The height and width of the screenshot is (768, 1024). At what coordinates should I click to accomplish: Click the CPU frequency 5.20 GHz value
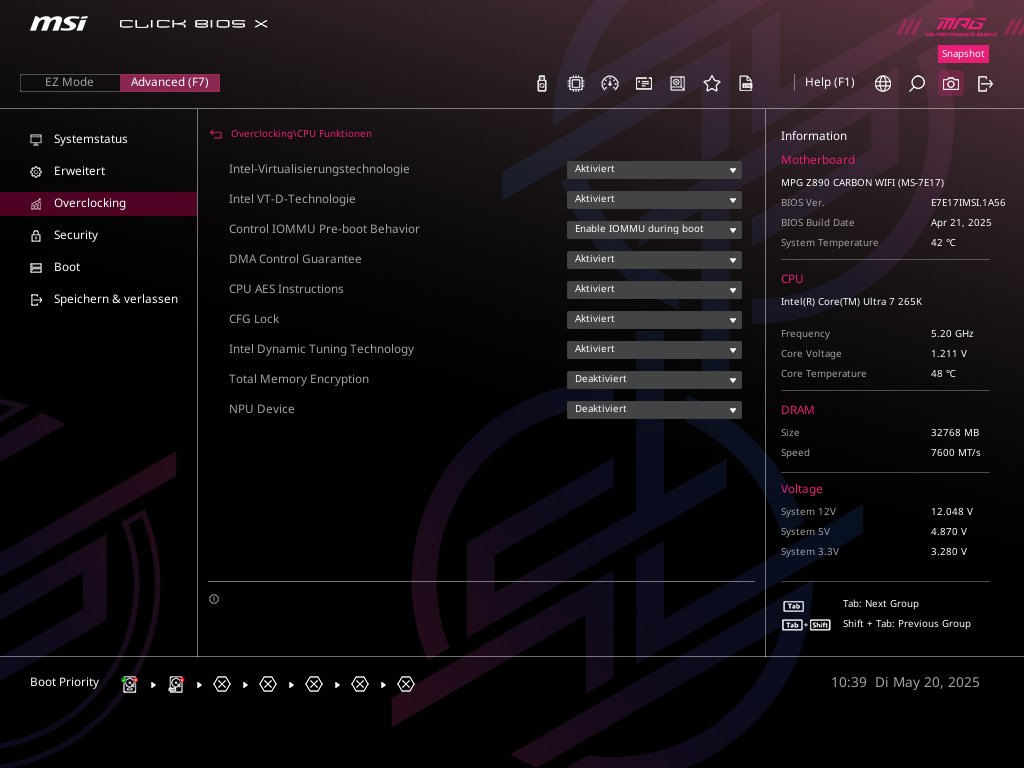click(952, 334)
